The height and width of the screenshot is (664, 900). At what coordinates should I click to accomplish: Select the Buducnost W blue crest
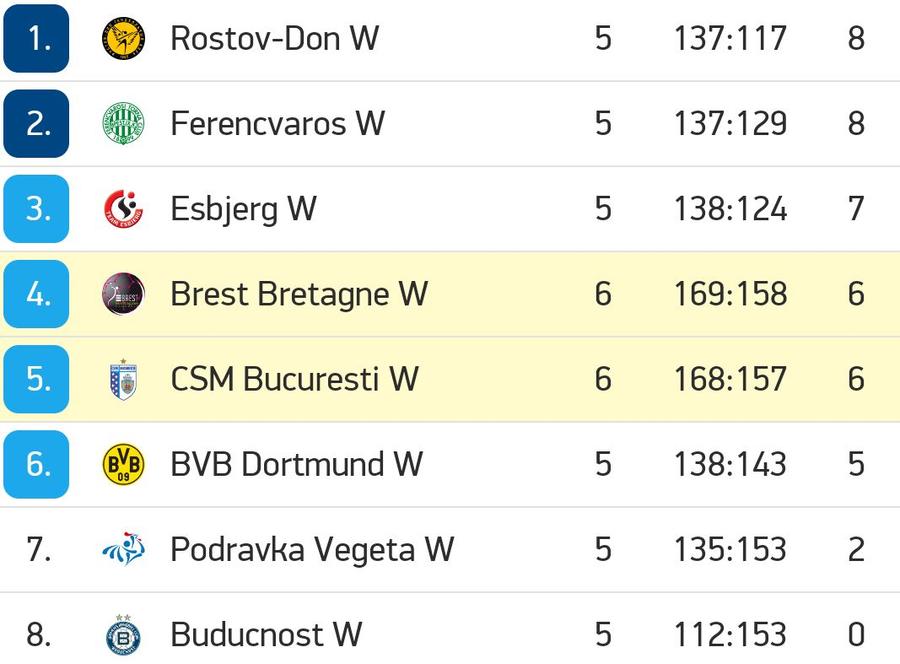pos(123,634)
